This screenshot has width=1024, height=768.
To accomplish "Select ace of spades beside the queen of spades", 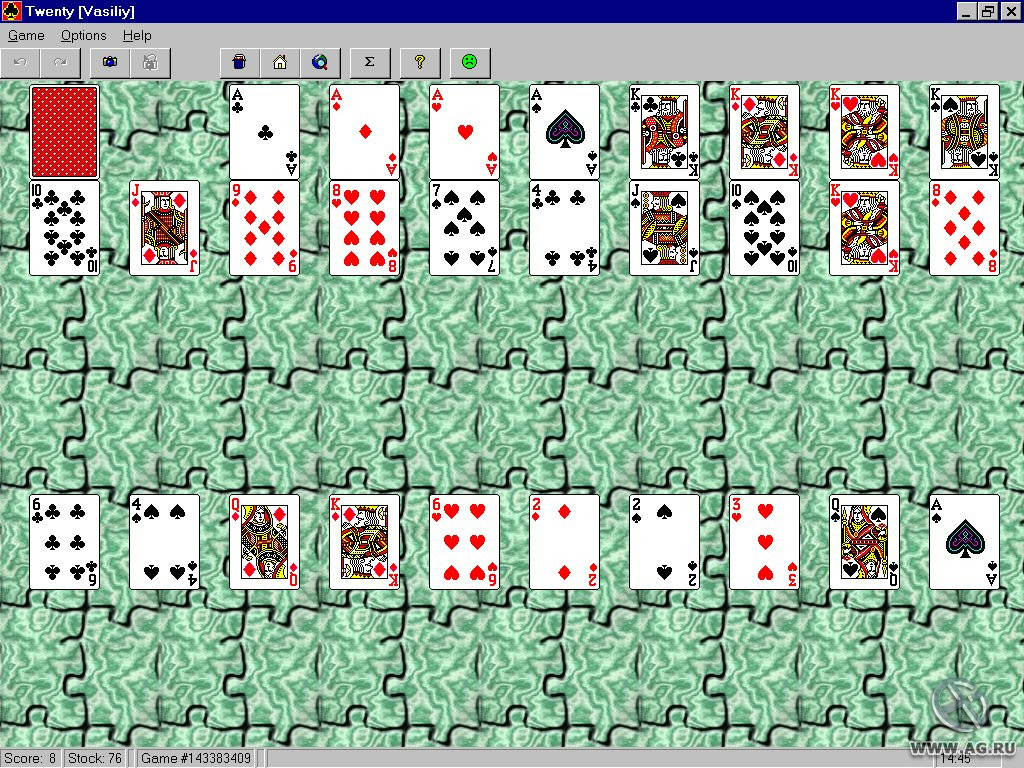I will point(964,542).
